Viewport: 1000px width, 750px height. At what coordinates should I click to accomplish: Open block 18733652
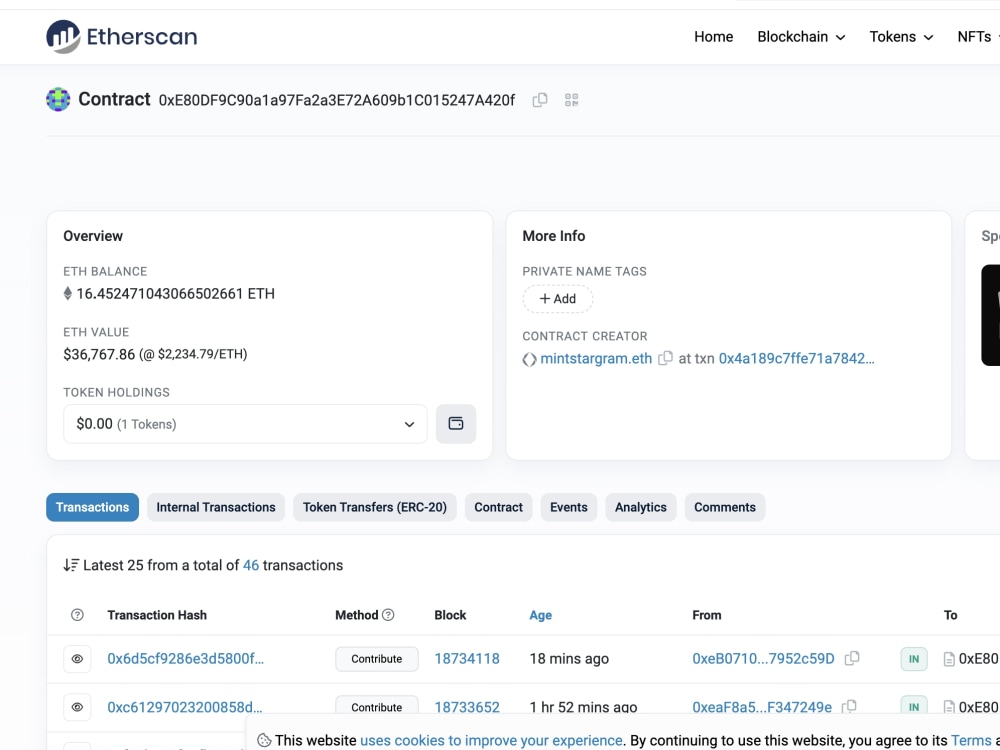coord(467,707)
